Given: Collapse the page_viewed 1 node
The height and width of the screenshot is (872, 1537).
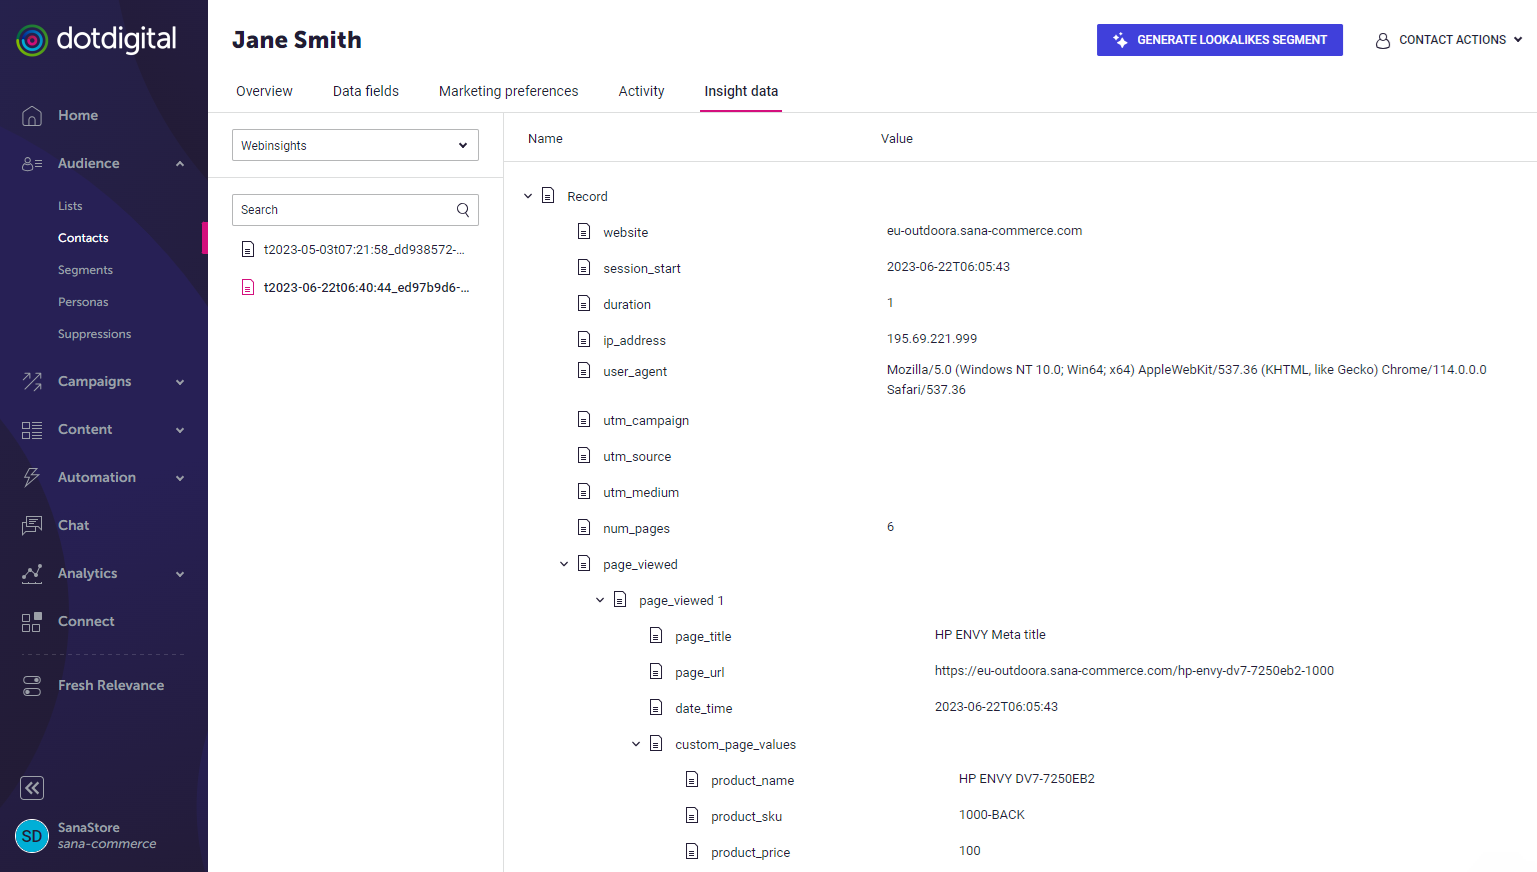Looking at the screenshot, I should pyautogui.click(x=600, y=600).
